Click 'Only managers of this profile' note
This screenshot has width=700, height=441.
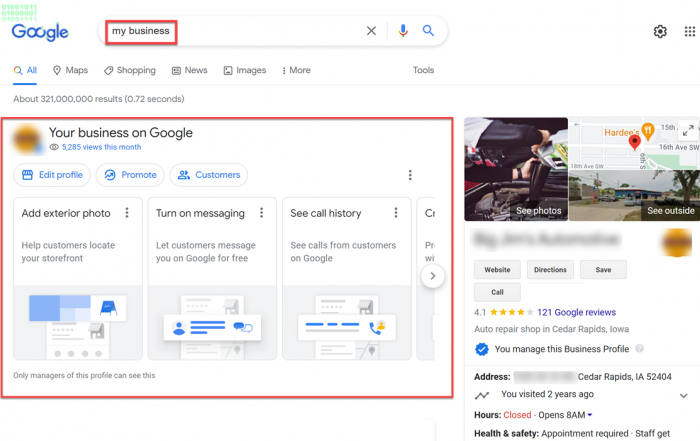(x=84, y=375)
